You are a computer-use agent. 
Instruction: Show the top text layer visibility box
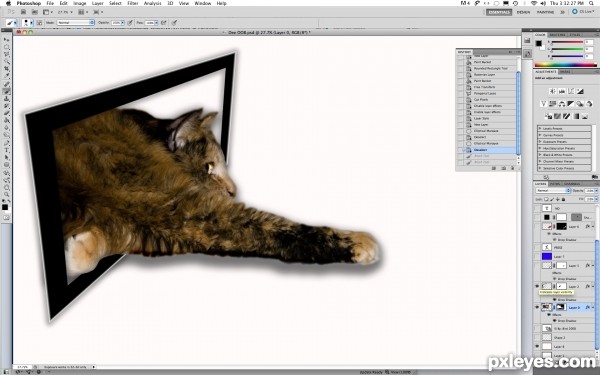[x=537, y=208]
